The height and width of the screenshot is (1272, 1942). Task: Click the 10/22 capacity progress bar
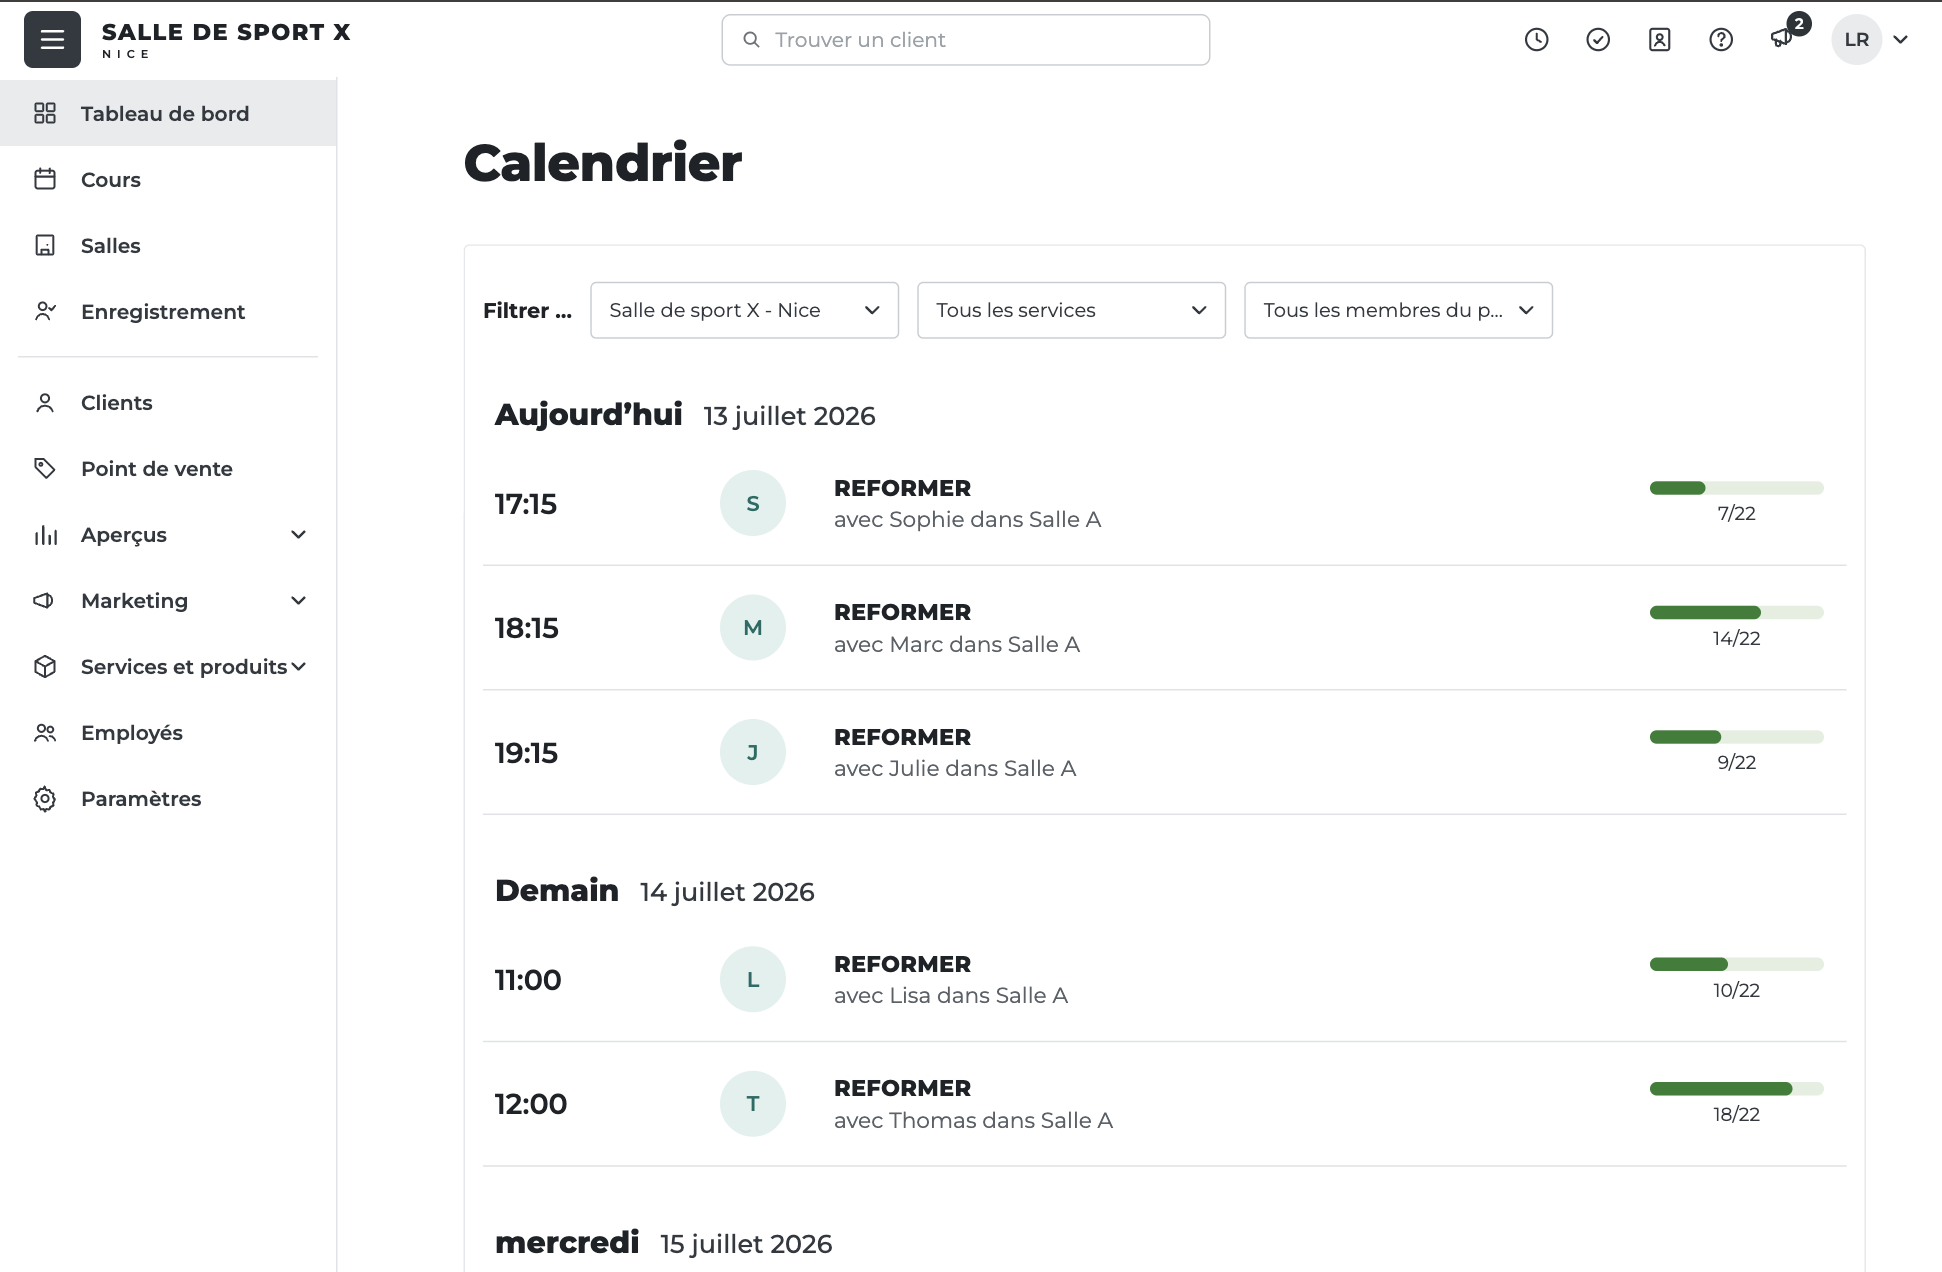[x=1736, y=964]
